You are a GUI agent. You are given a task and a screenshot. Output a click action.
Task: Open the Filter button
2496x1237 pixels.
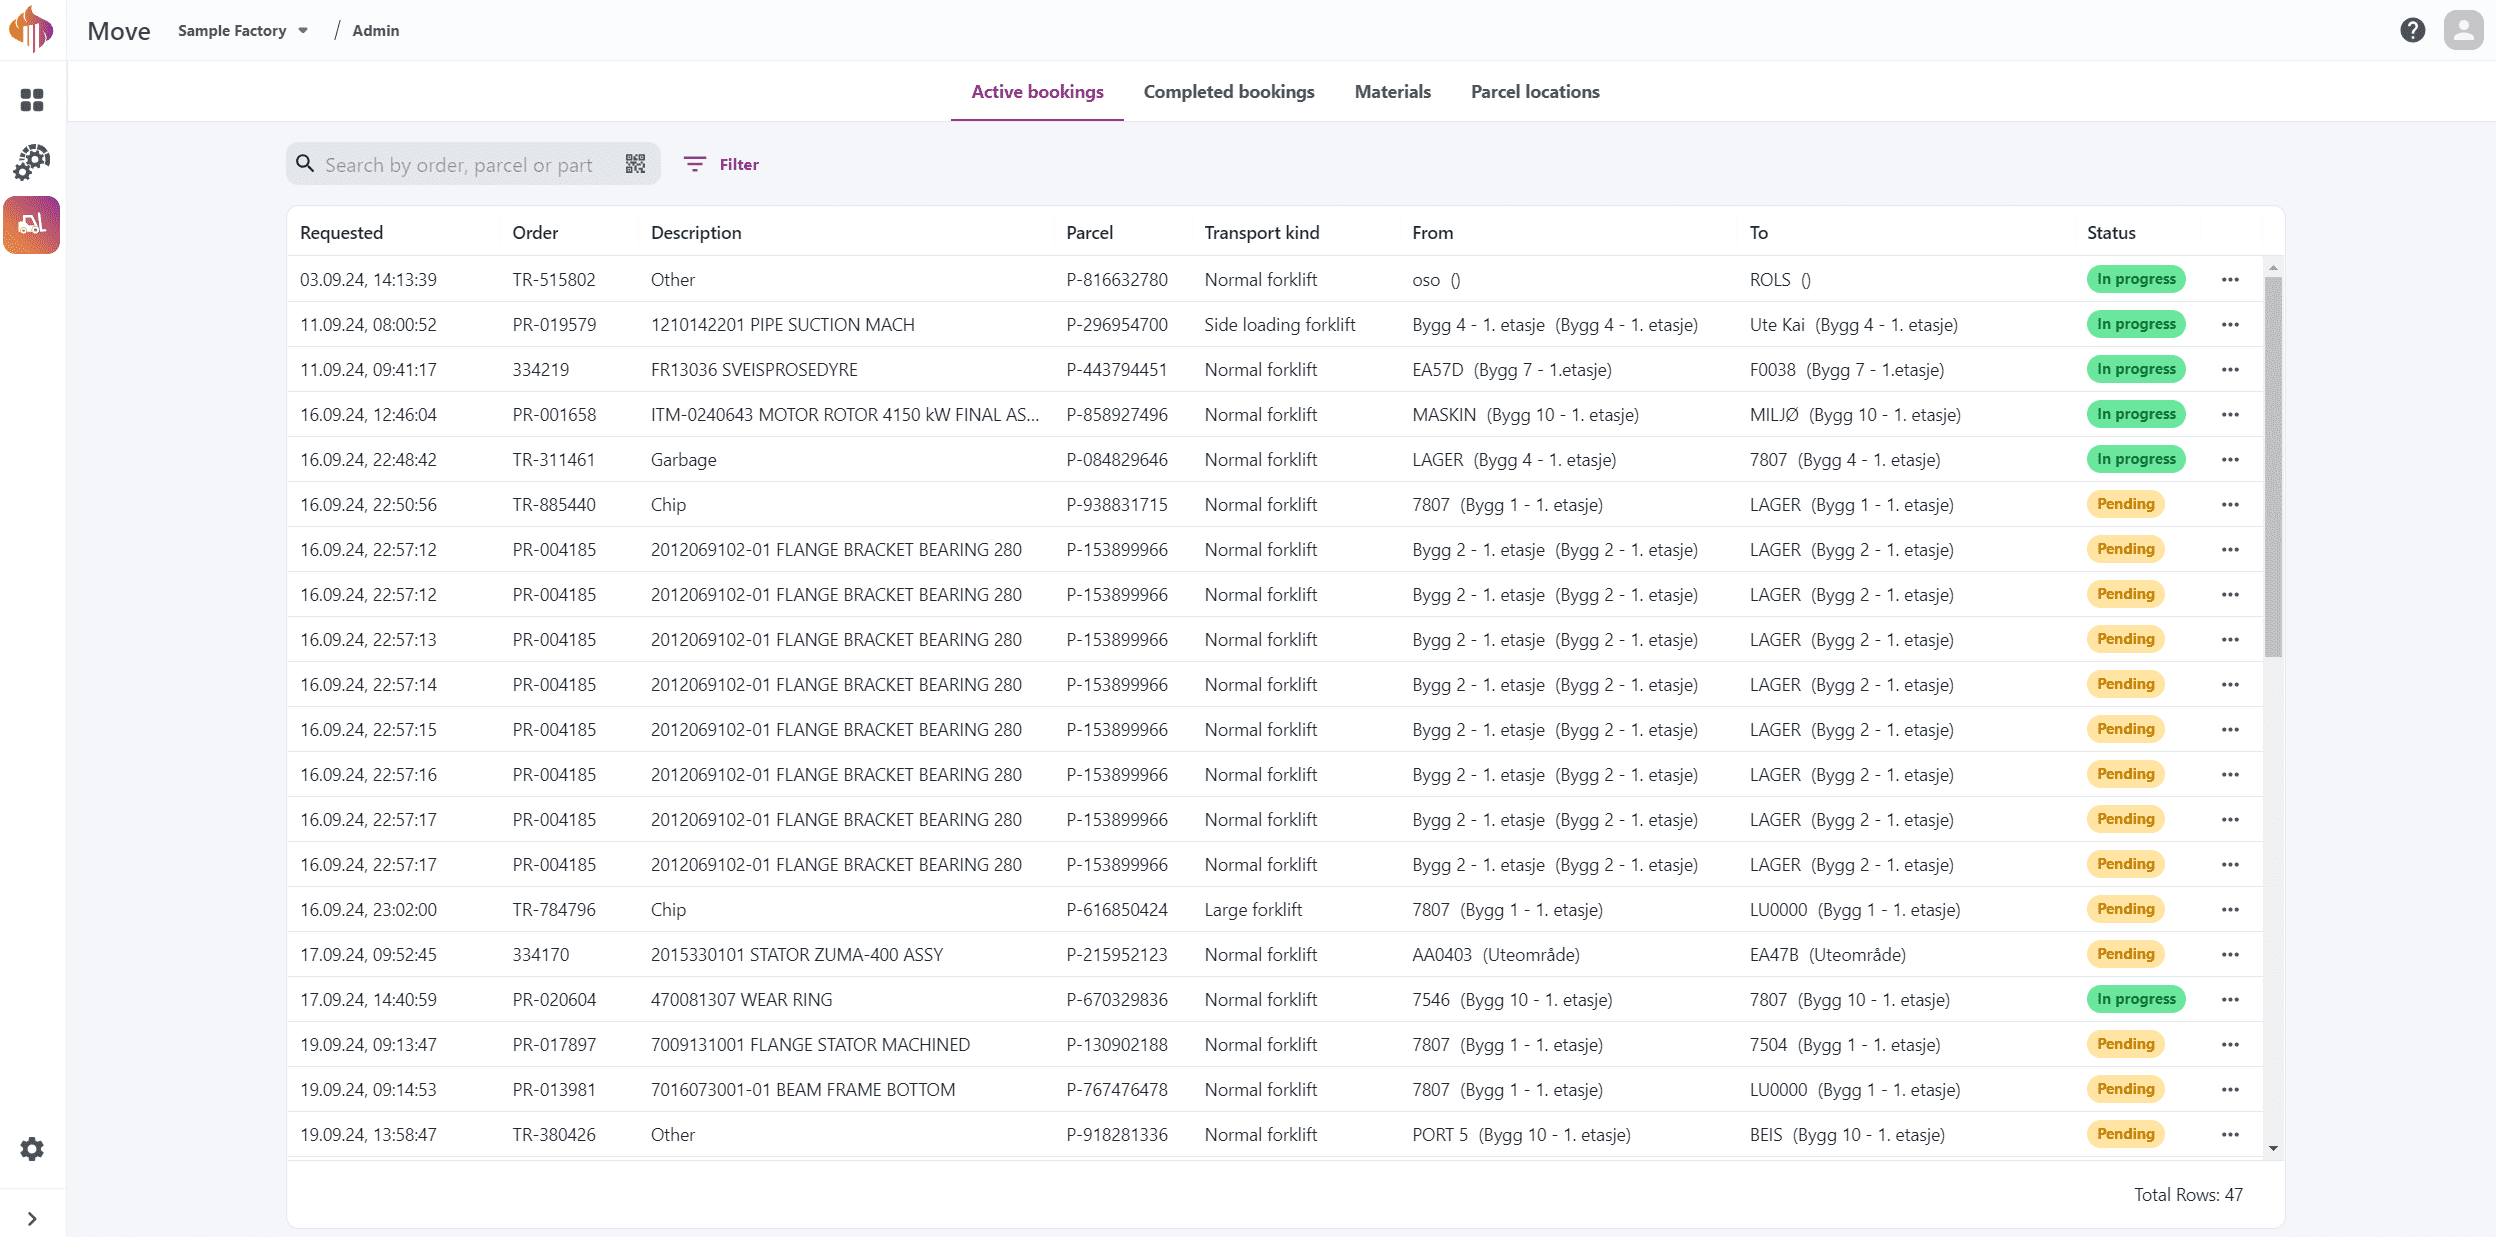[721, 164]
